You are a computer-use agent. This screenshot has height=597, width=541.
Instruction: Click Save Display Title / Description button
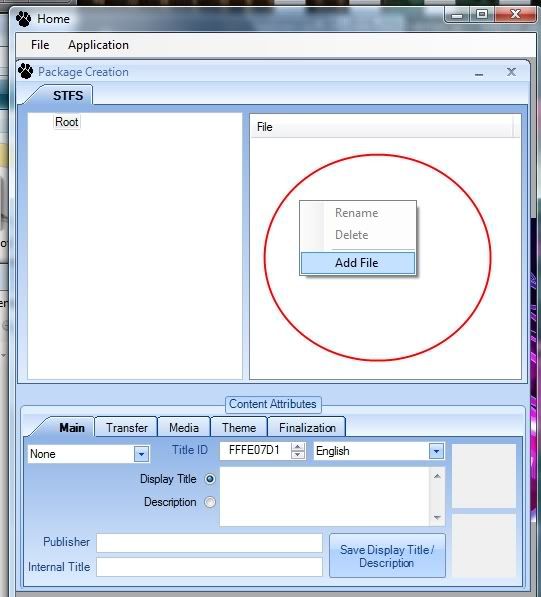point(387,556)
